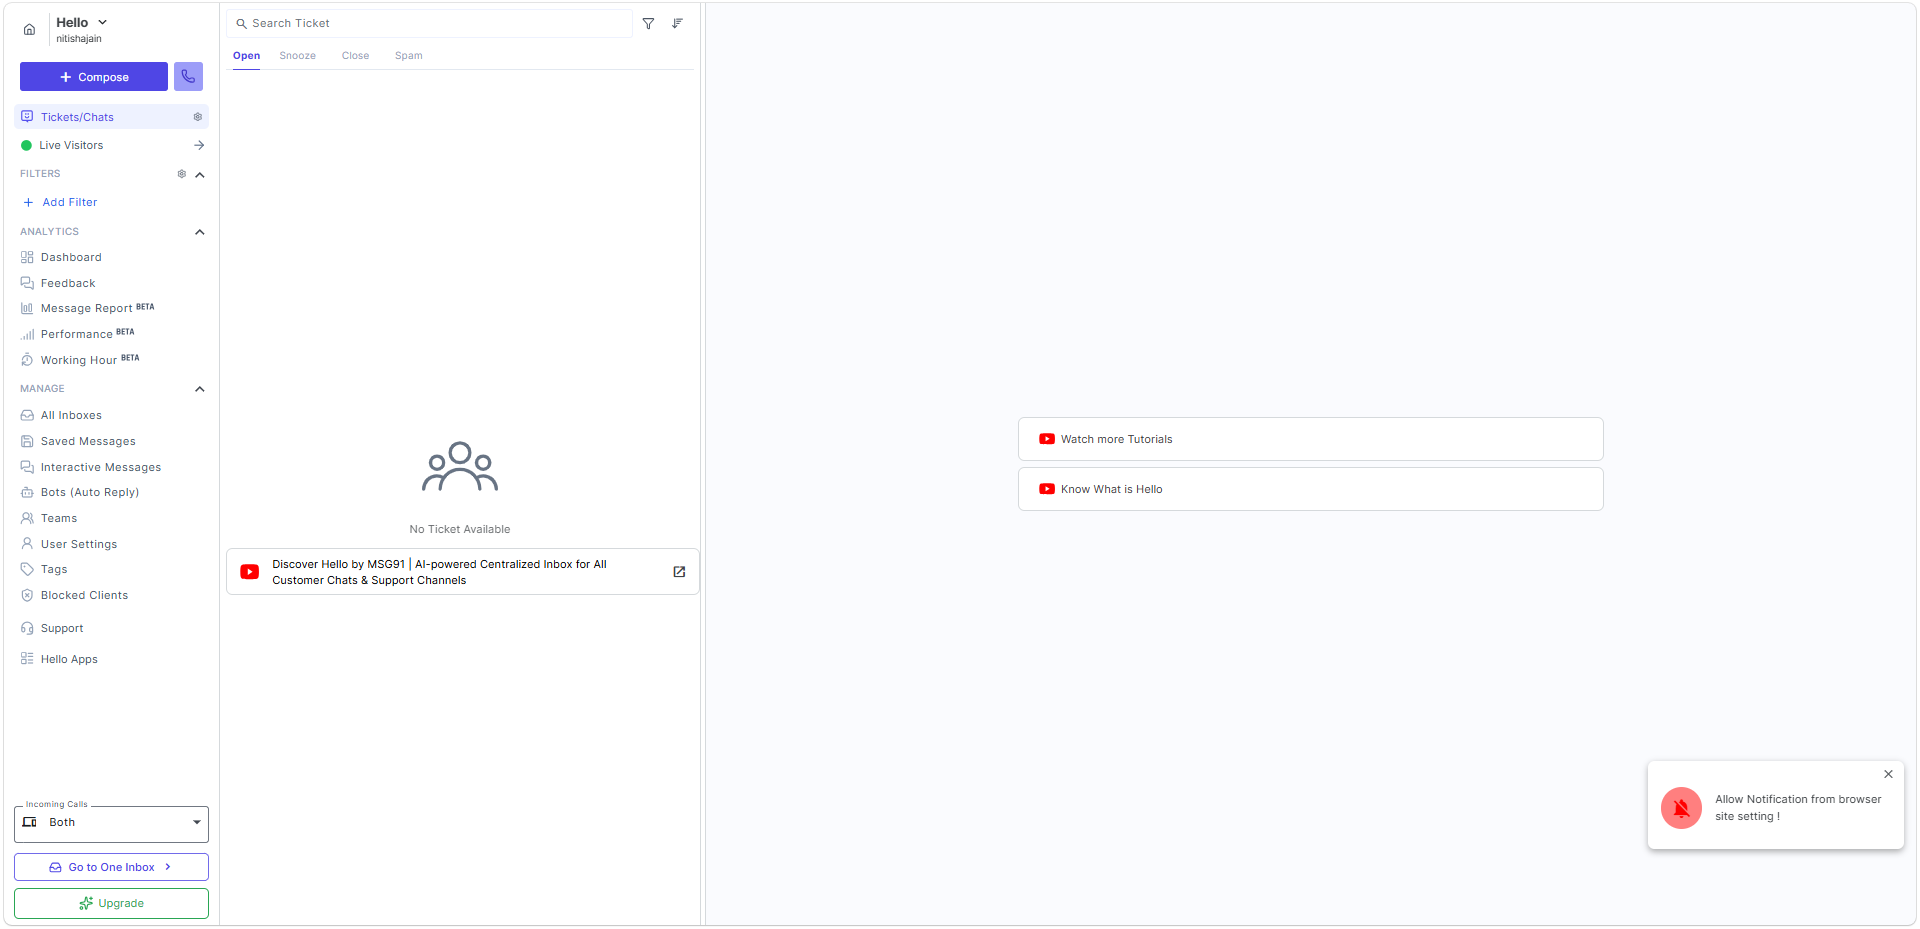
Task: Collapse the Analytics section
Action: (x=200, y=232)
